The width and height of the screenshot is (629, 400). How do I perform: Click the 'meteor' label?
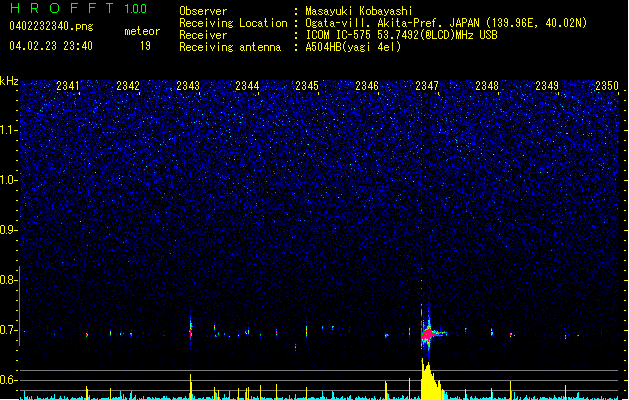click(x=142, y=31)
